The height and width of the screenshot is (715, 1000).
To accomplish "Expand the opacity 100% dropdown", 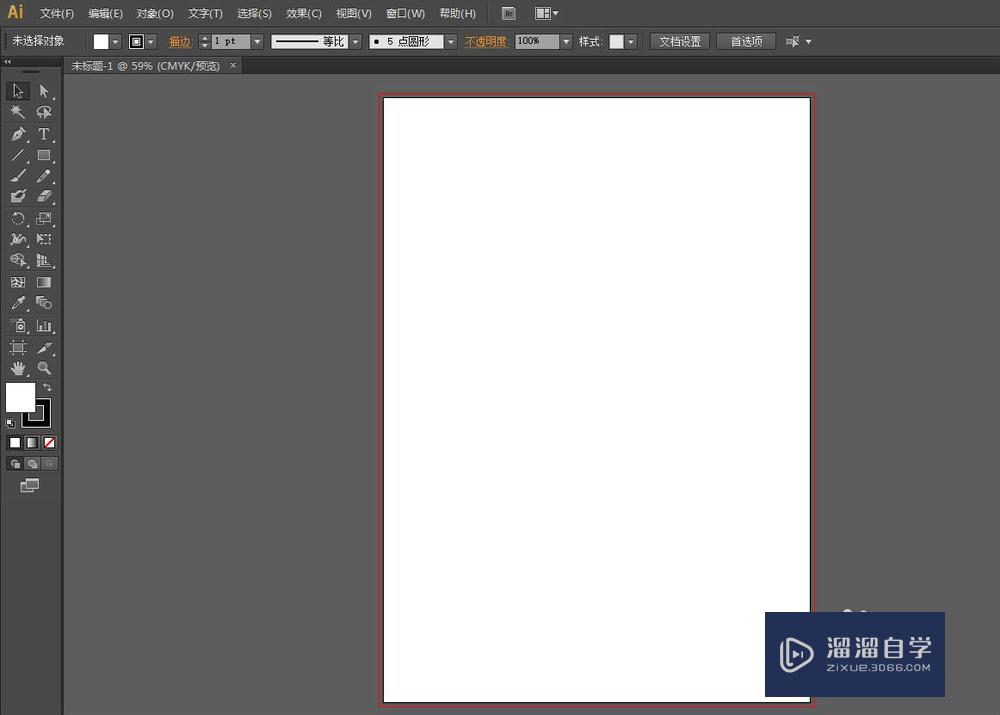I will tap(566, 42).
